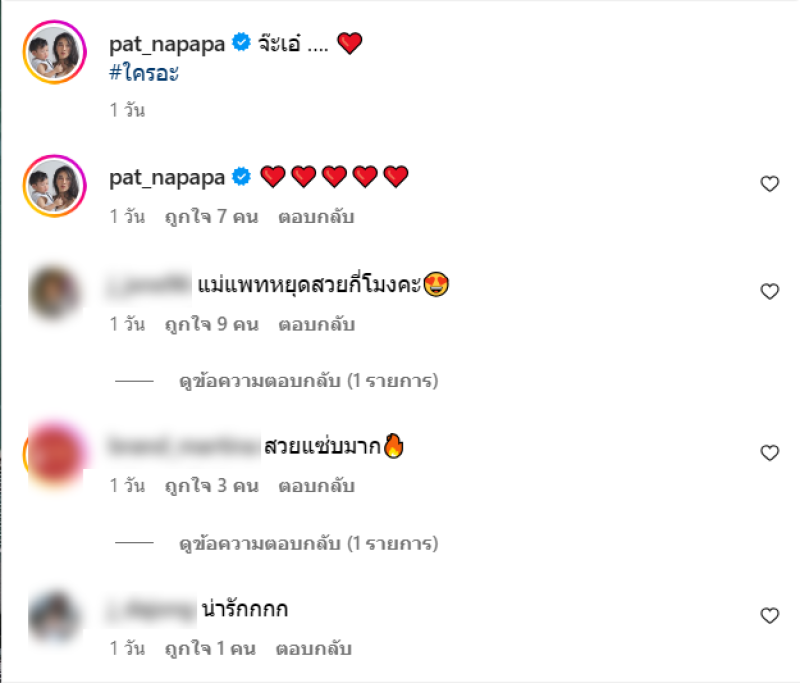
Task: Tap heart icon beside น่ารักกกก comment
Action: 769,616
